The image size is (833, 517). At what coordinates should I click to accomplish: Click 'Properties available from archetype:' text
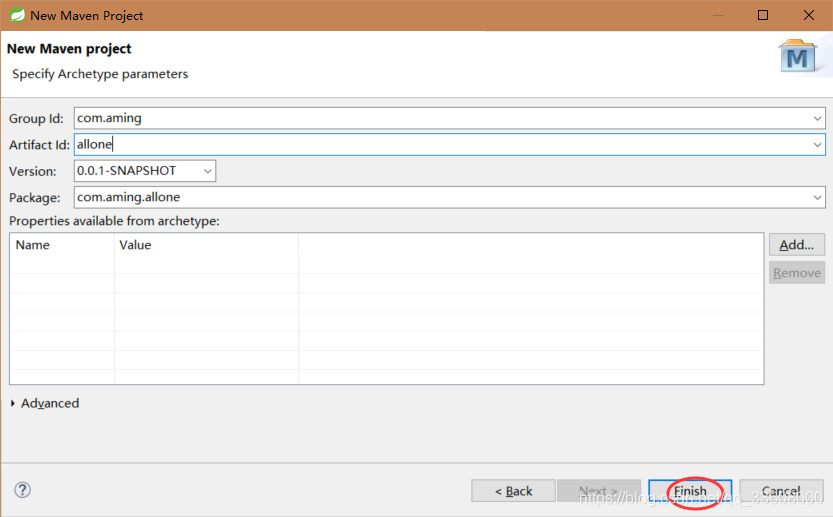click(x=114, y=221)
